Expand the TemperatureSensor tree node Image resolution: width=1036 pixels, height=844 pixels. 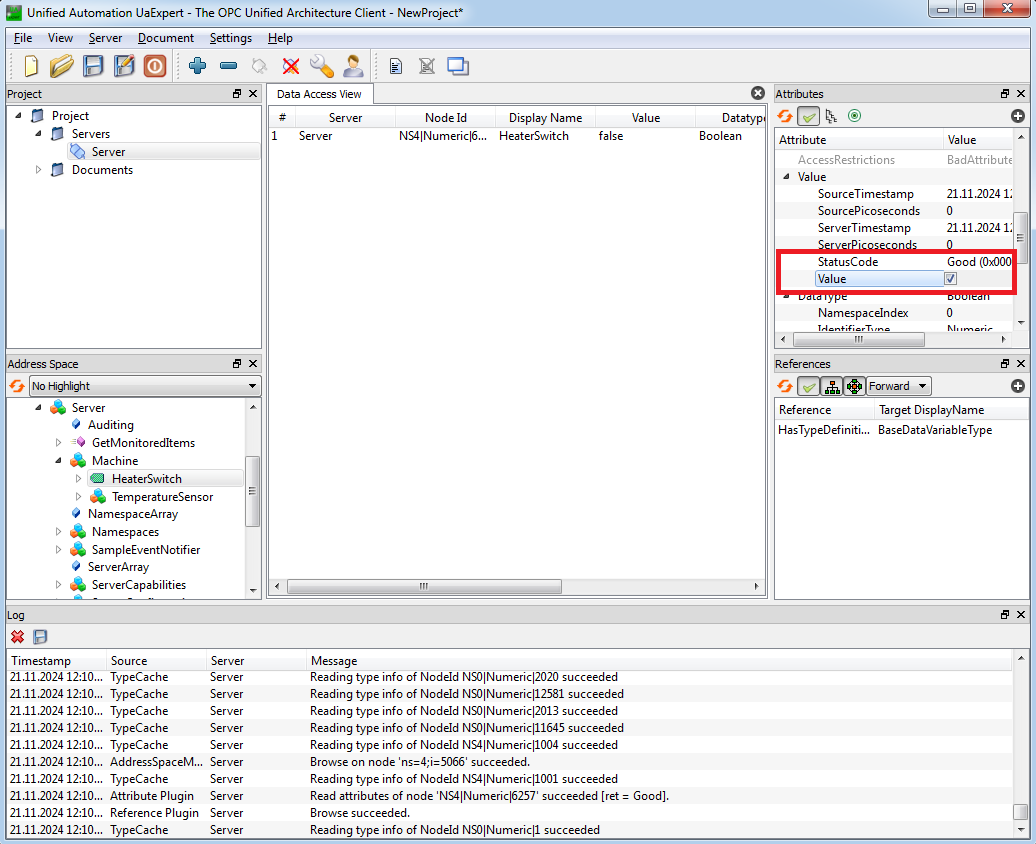click(79, 496)
